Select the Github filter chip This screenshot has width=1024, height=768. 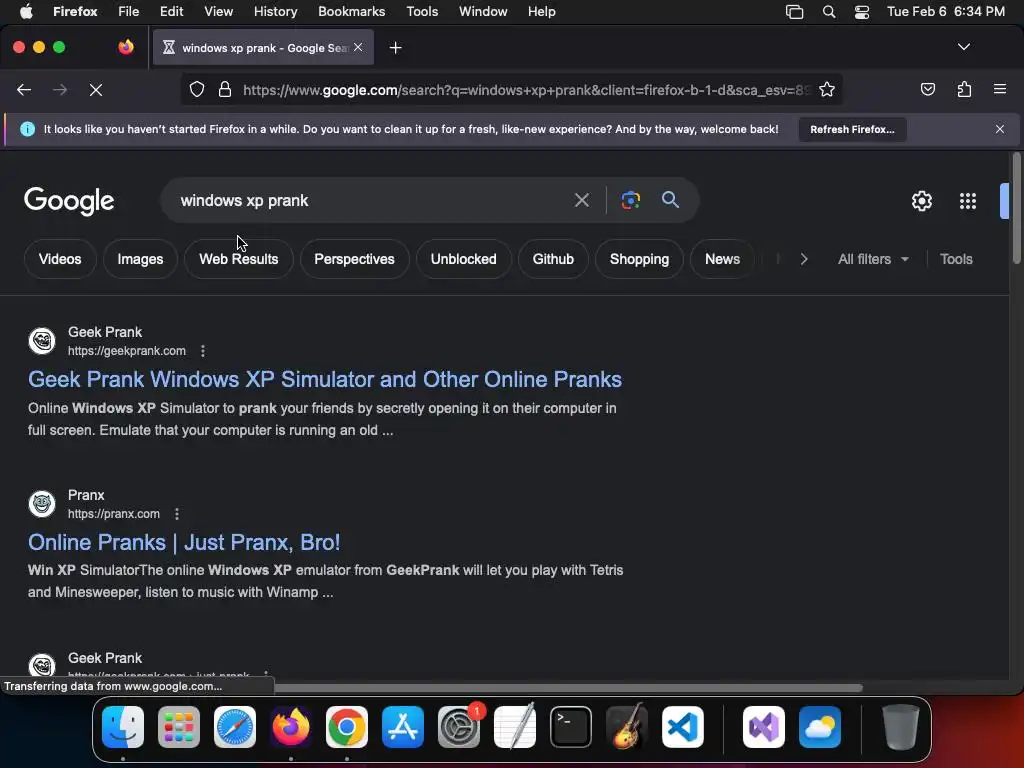(552, 259)
